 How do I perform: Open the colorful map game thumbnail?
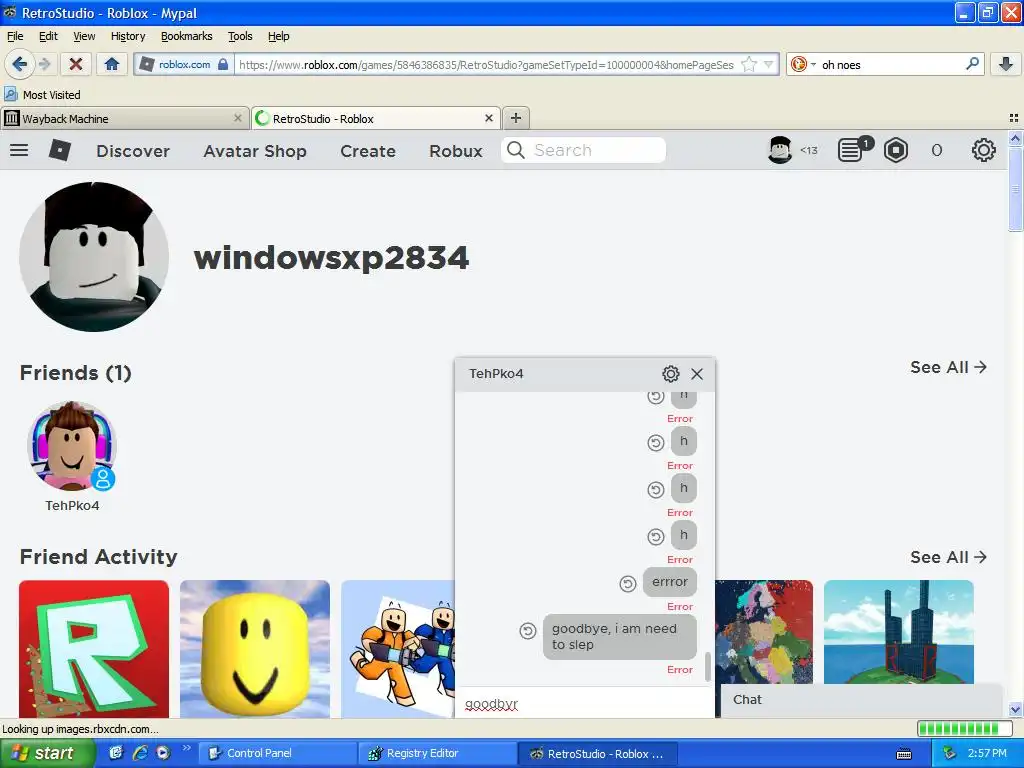[764, 632]
